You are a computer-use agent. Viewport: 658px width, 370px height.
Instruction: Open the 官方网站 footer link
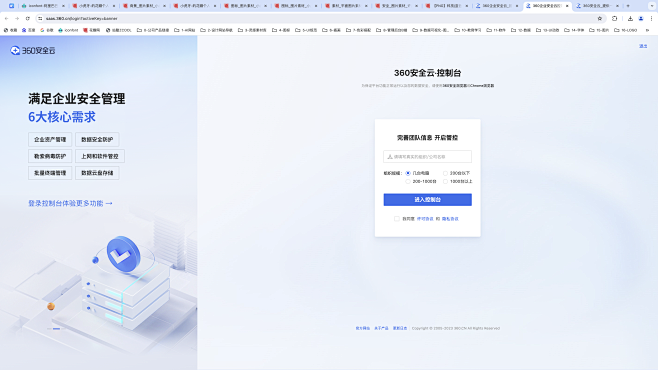pyautogui.click(x=363, y=328)
